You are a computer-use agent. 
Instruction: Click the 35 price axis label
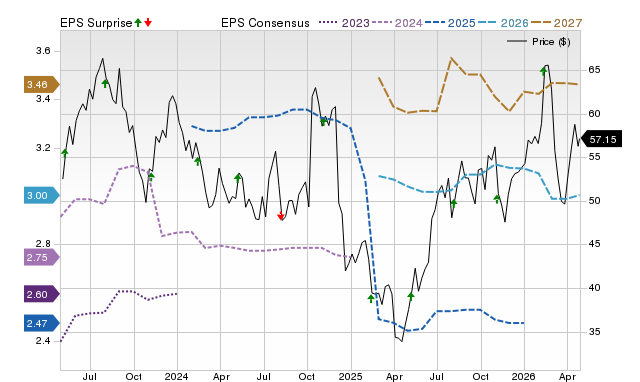click(594, 332)
